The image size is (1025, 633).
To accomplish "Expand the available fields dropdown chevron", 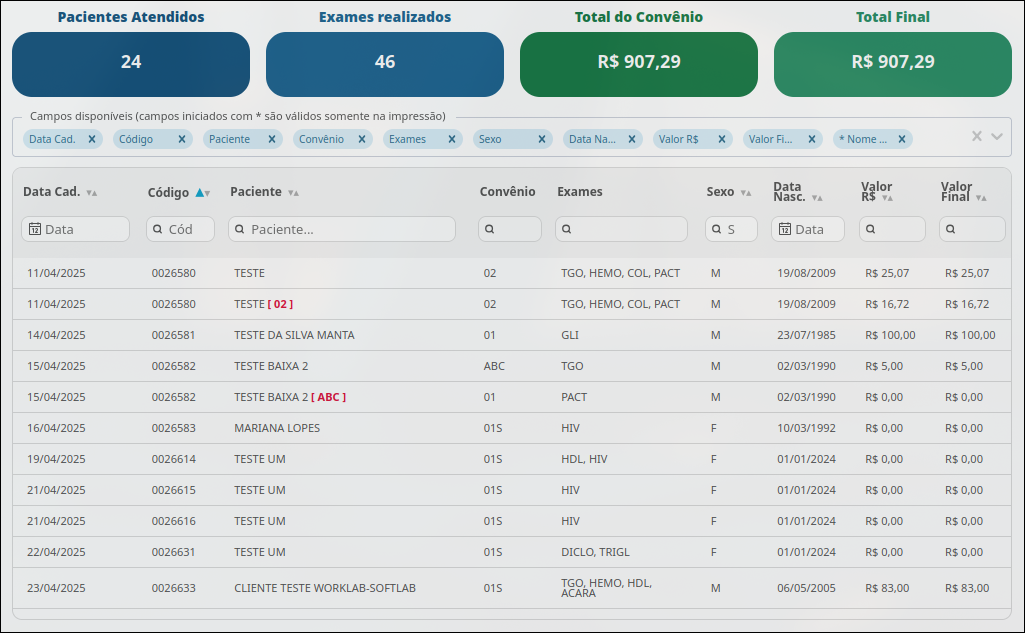I will [x=997, y=137].
